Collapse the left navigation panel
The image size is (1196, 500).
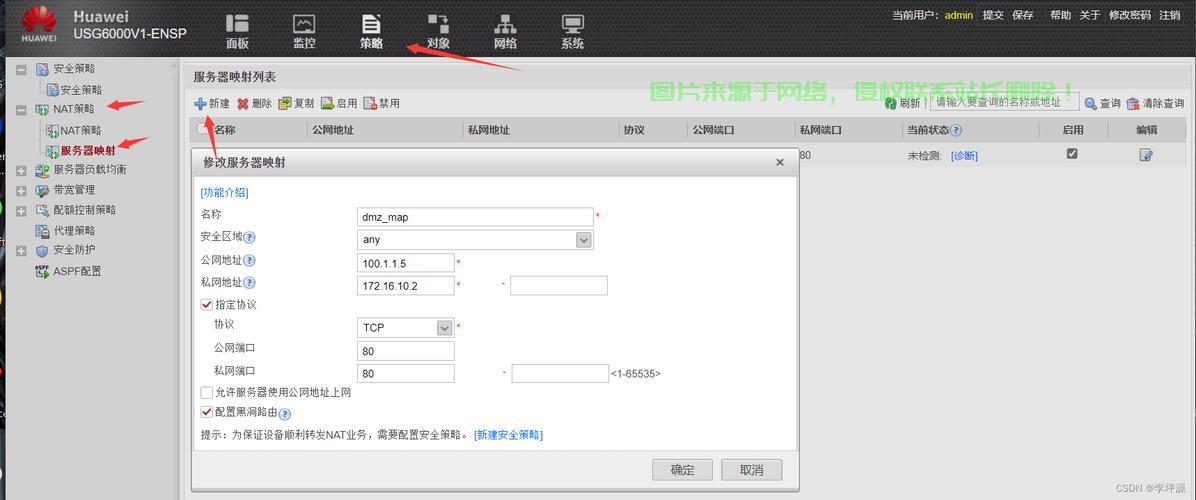173,66
